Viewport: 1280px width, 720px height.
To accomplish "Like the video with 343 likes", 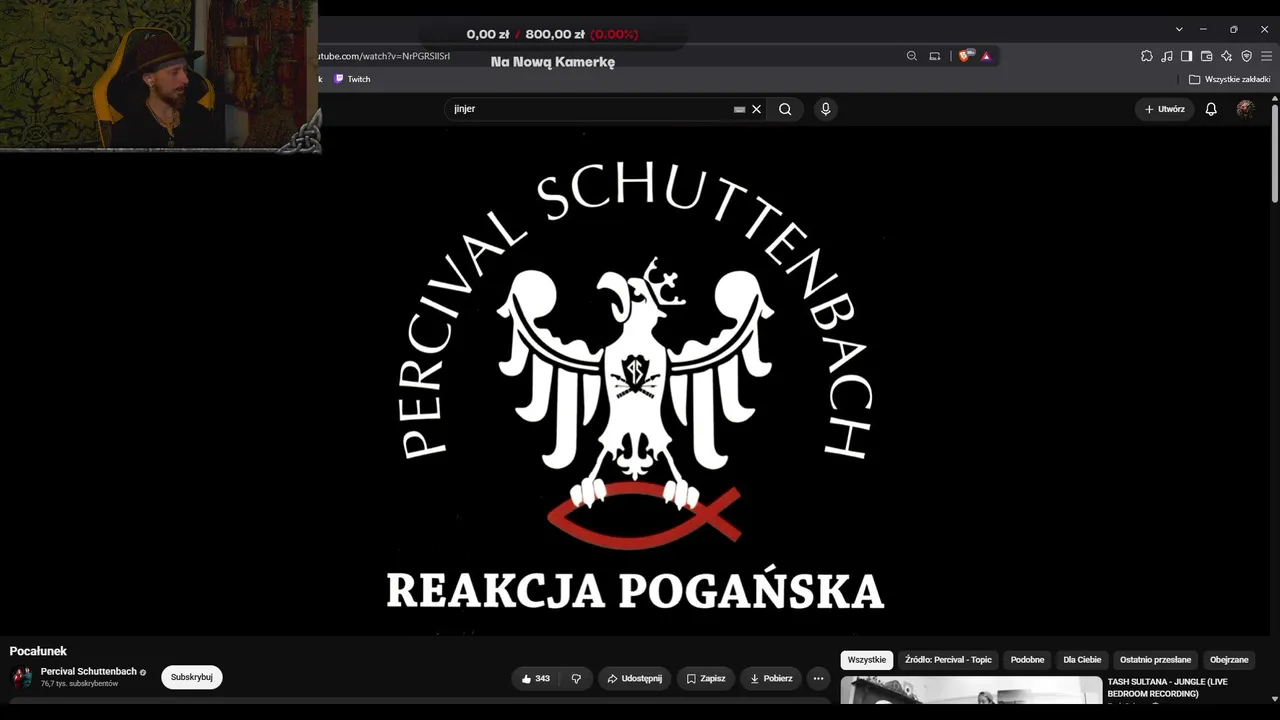I will point(536,678).
